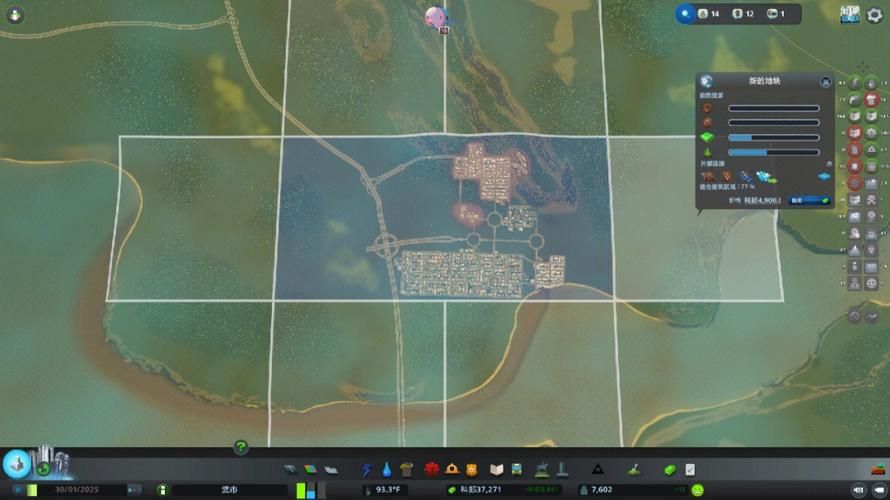Open the city information icon next to name
Screen dimensions: 890x500
(x=162, y=490)
